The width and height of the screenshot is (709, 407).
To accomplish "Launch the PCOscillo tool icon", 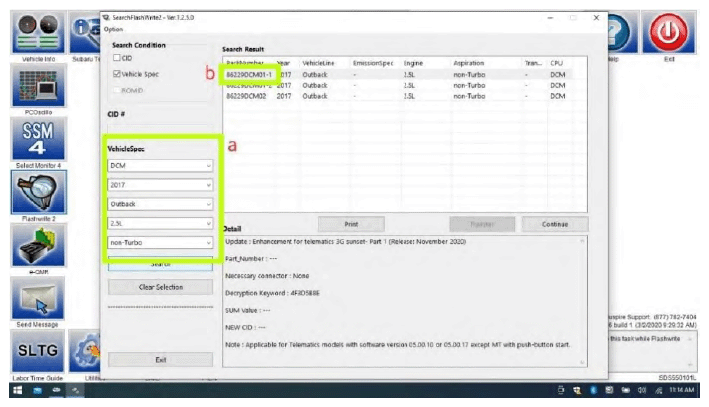I will [38, 85].
